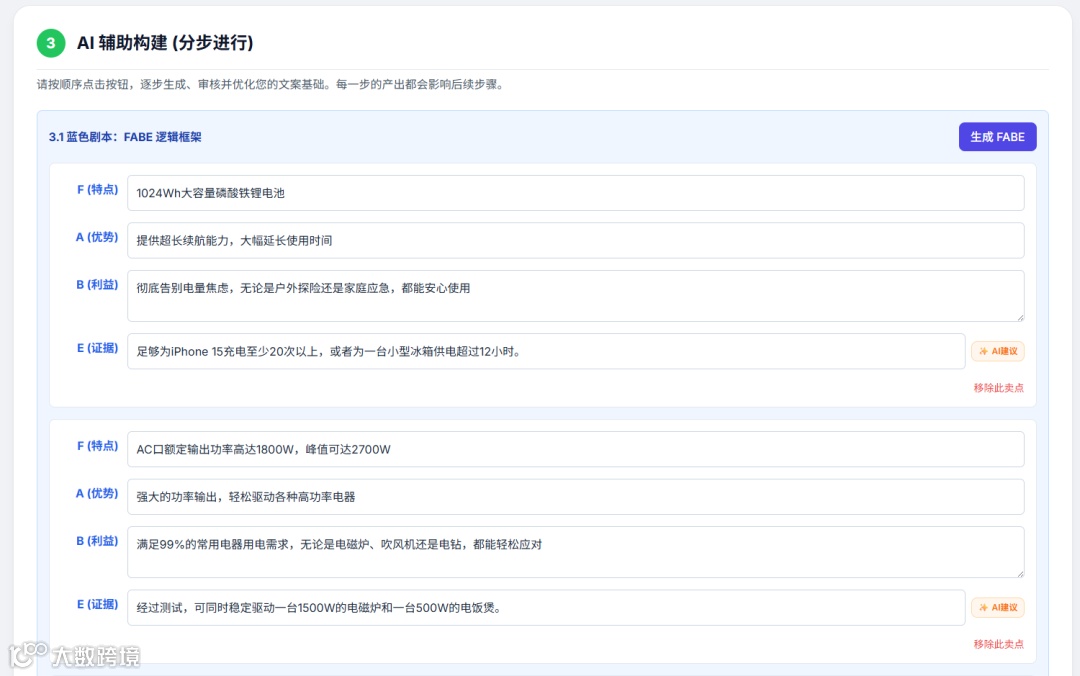Click AI建议 beside the 电磁炉 evidence
The height and width of the screenshot is (676, 1080).
pos(998,608)
